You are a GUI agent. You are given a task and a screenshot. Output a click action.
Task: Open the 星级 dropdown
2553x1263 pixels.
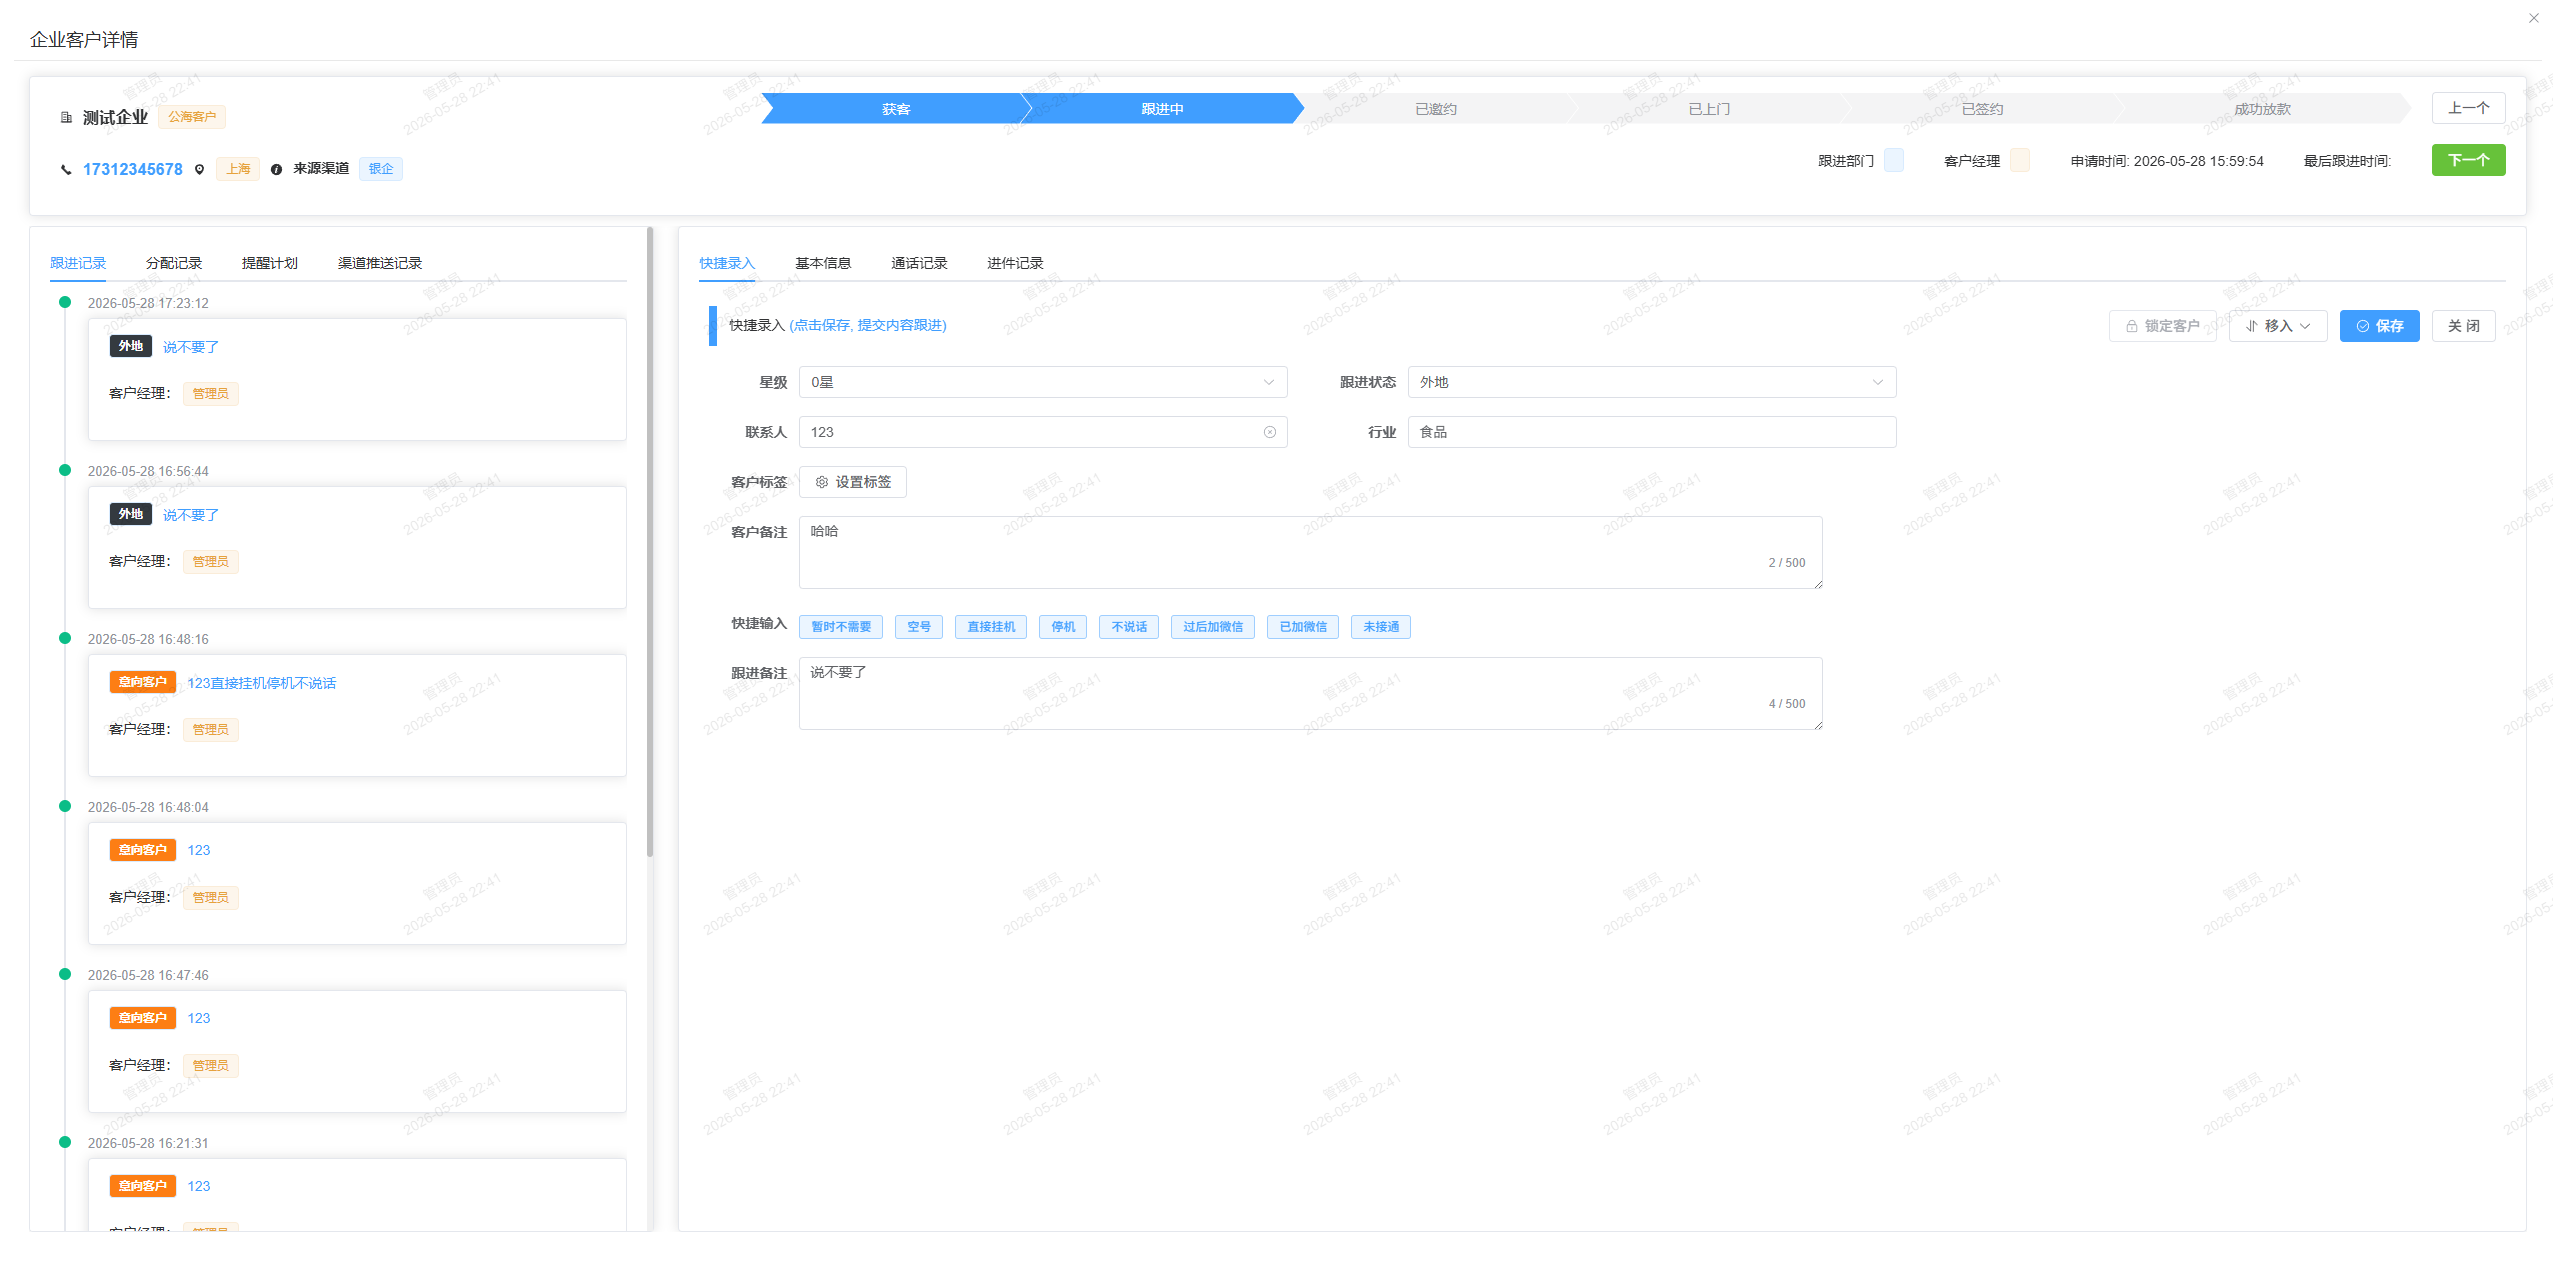point(1042,382)
